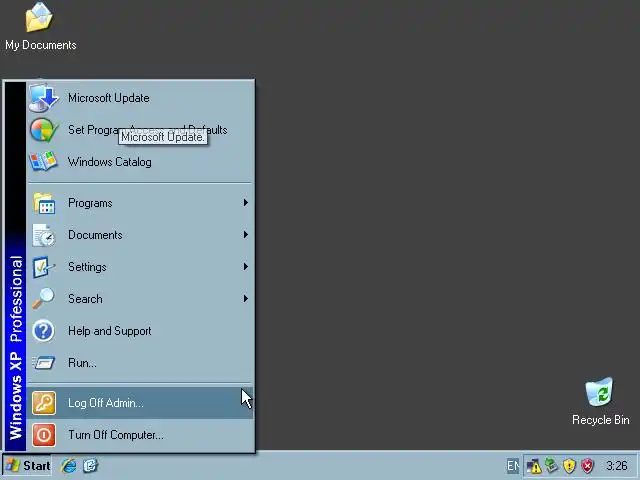The height and width of the screenshot is (480, 640).
Task: Launch Internet Explorer from Quick Launch
Action: [69, 466]
